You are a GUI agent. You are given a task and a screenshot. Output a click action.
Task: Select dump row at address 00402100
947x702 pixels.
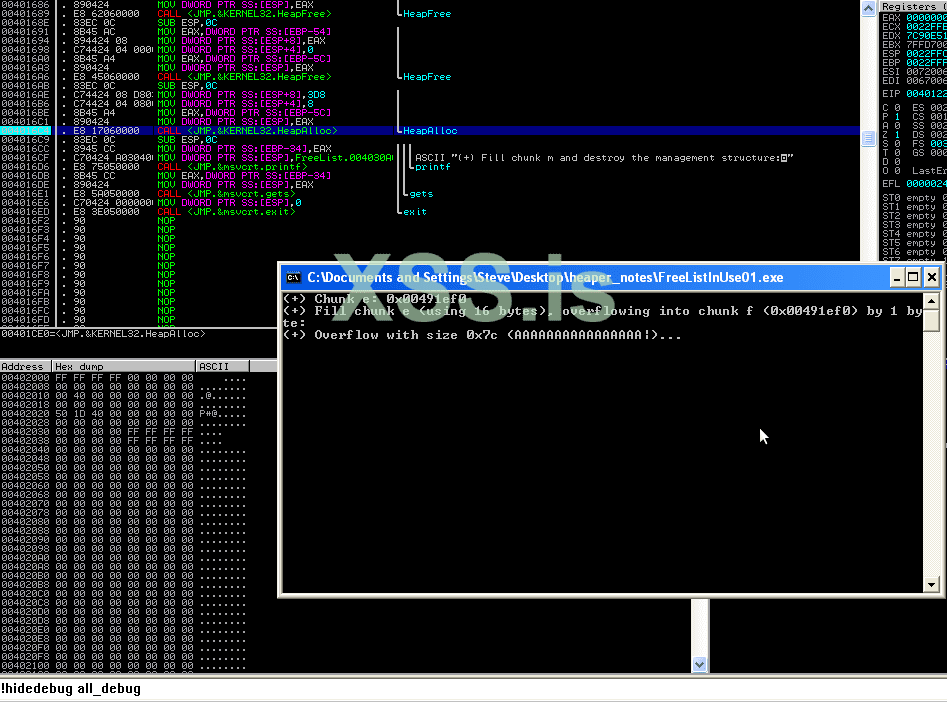(124, 666)
